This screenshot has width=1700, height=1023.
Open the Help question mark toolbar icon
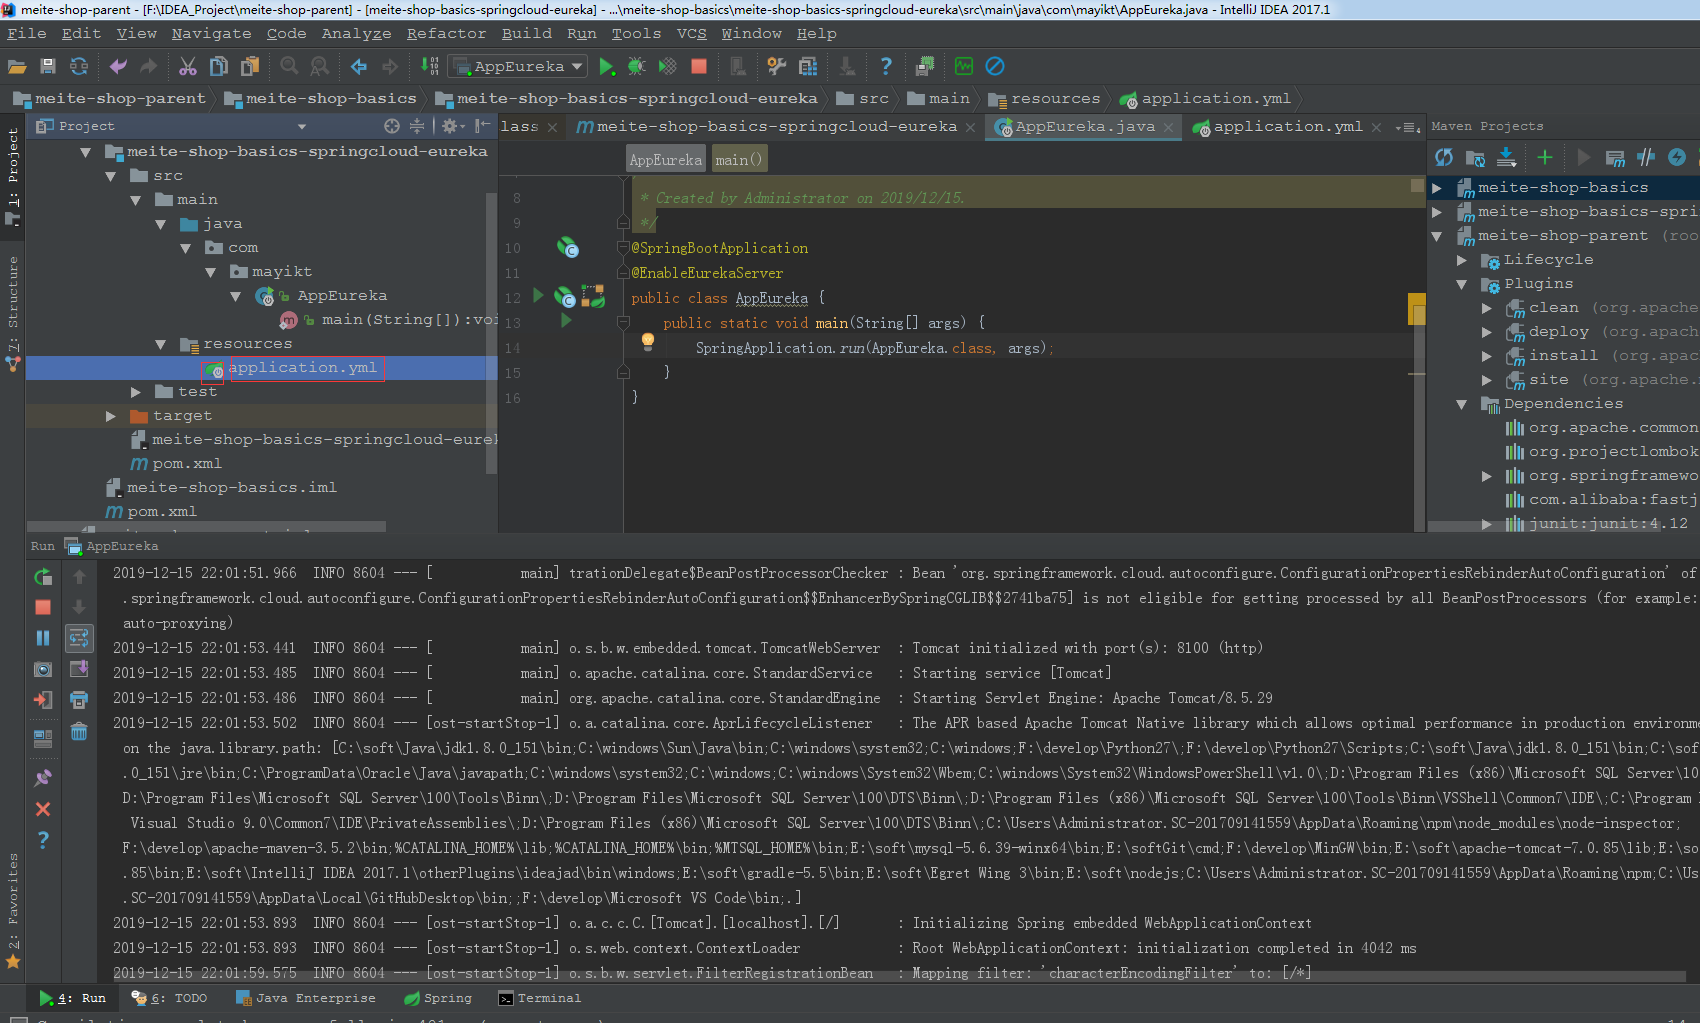coord(886,67)
